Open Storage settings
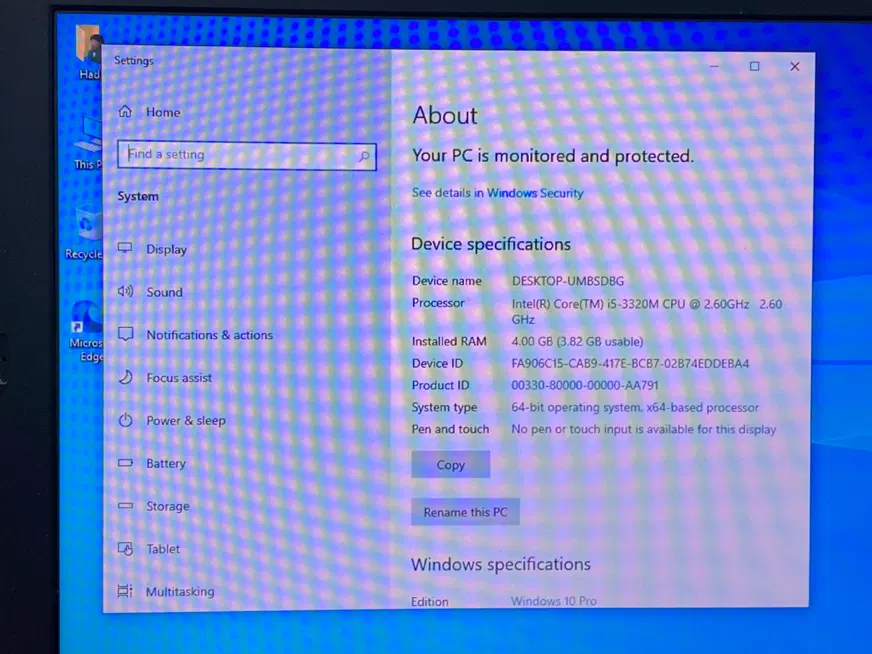 pyautogui.click(x=167, y=507)
